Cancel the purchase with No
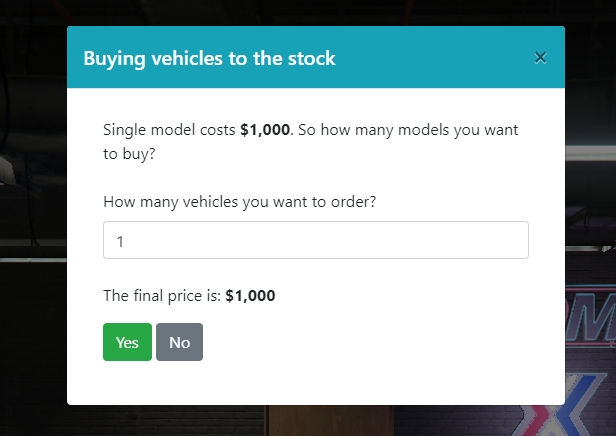This screenshot has height=436, width=616. click(x=179, y=342)
